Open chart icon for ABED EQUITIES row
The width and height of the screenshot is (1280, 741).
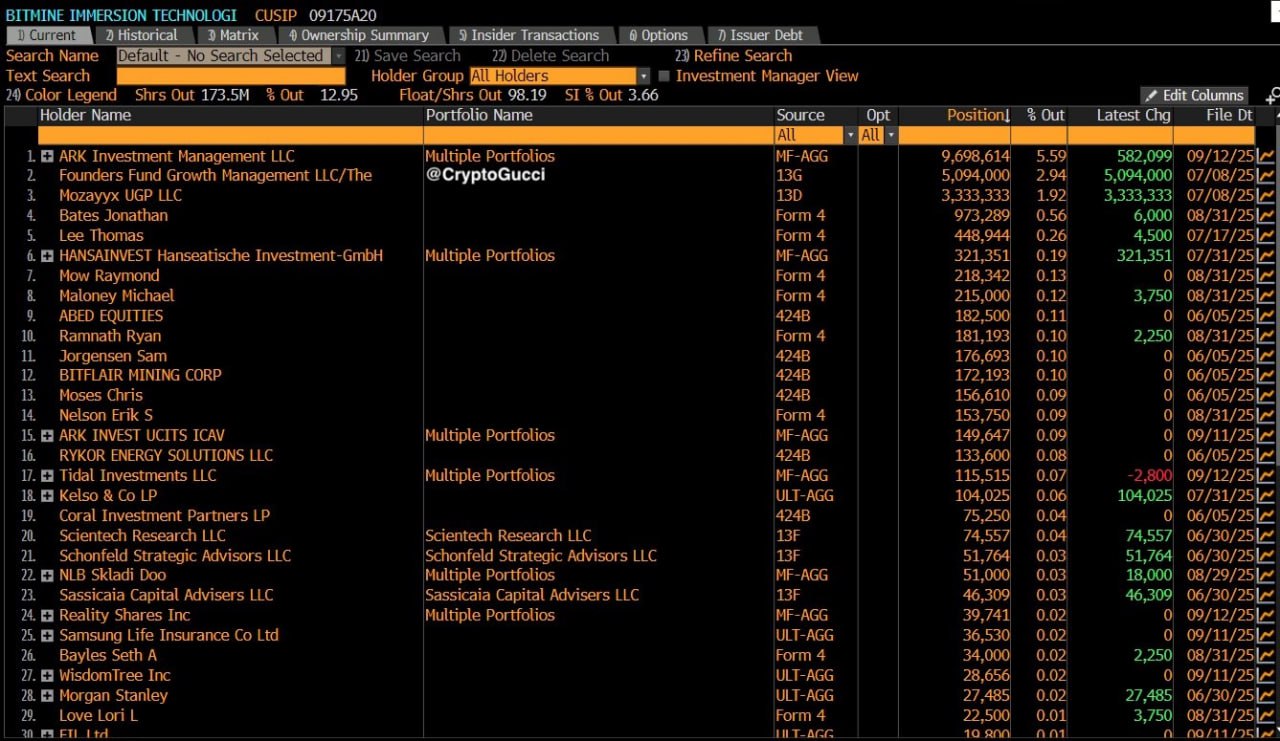click(x=1266, y=316)
